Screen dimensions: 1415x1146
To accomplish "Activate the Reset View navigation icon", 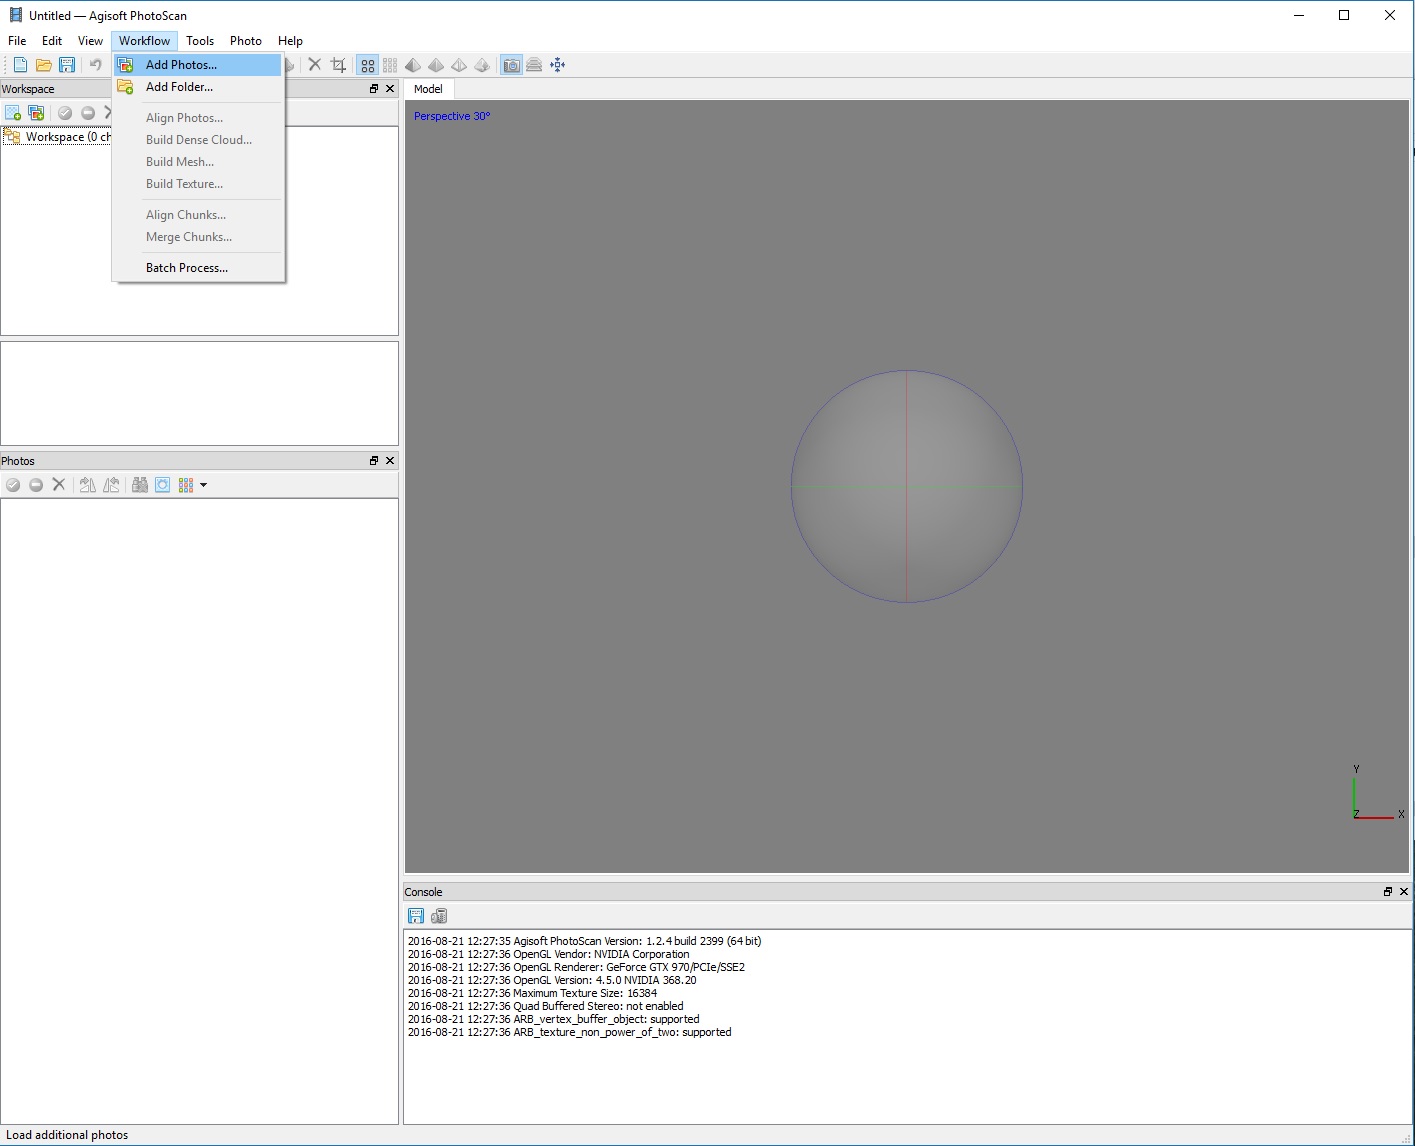I will click(x=557, y=64).
